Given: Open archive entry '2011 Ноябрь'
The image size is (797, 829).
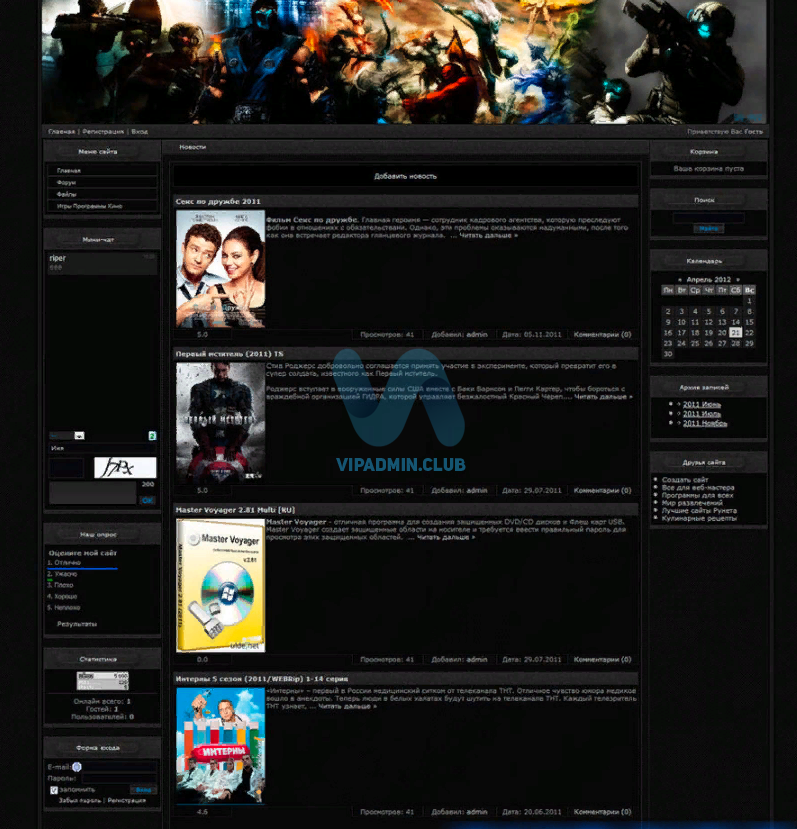Looking at the screenshot, I should tap(705, 423).
